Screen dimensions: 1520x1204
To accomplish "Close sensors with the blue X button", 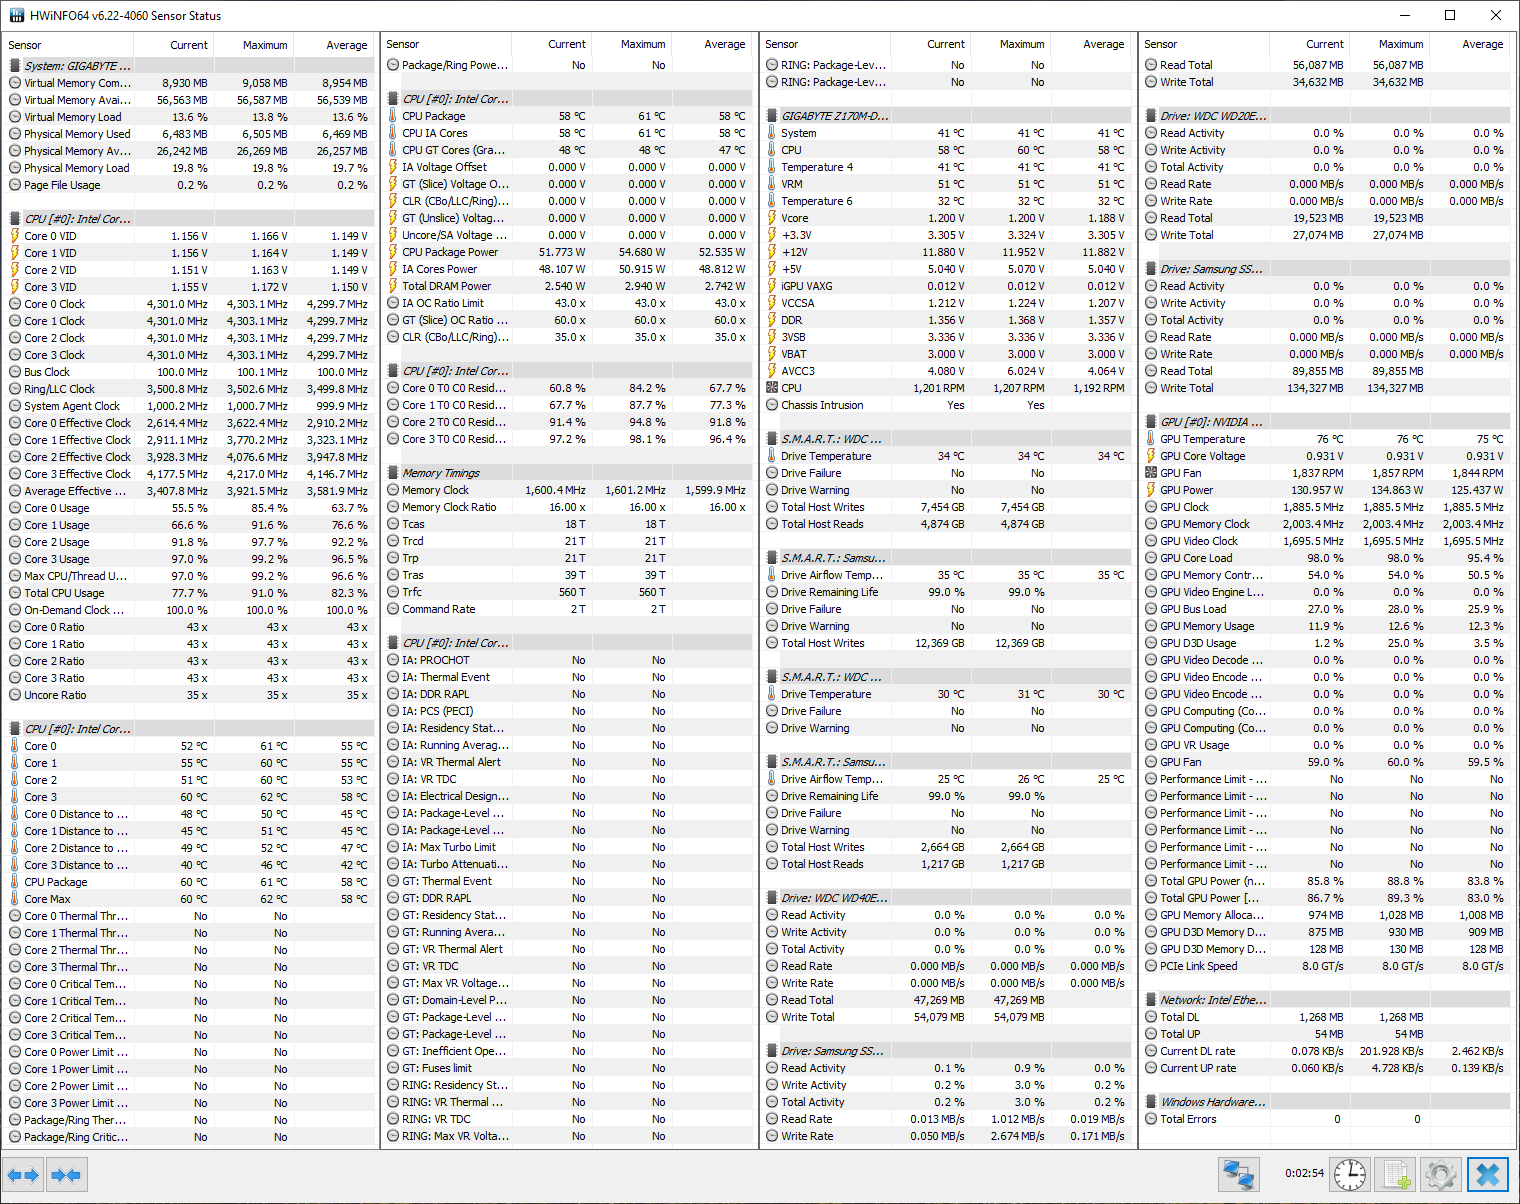I will [x=1488, y=1174].
